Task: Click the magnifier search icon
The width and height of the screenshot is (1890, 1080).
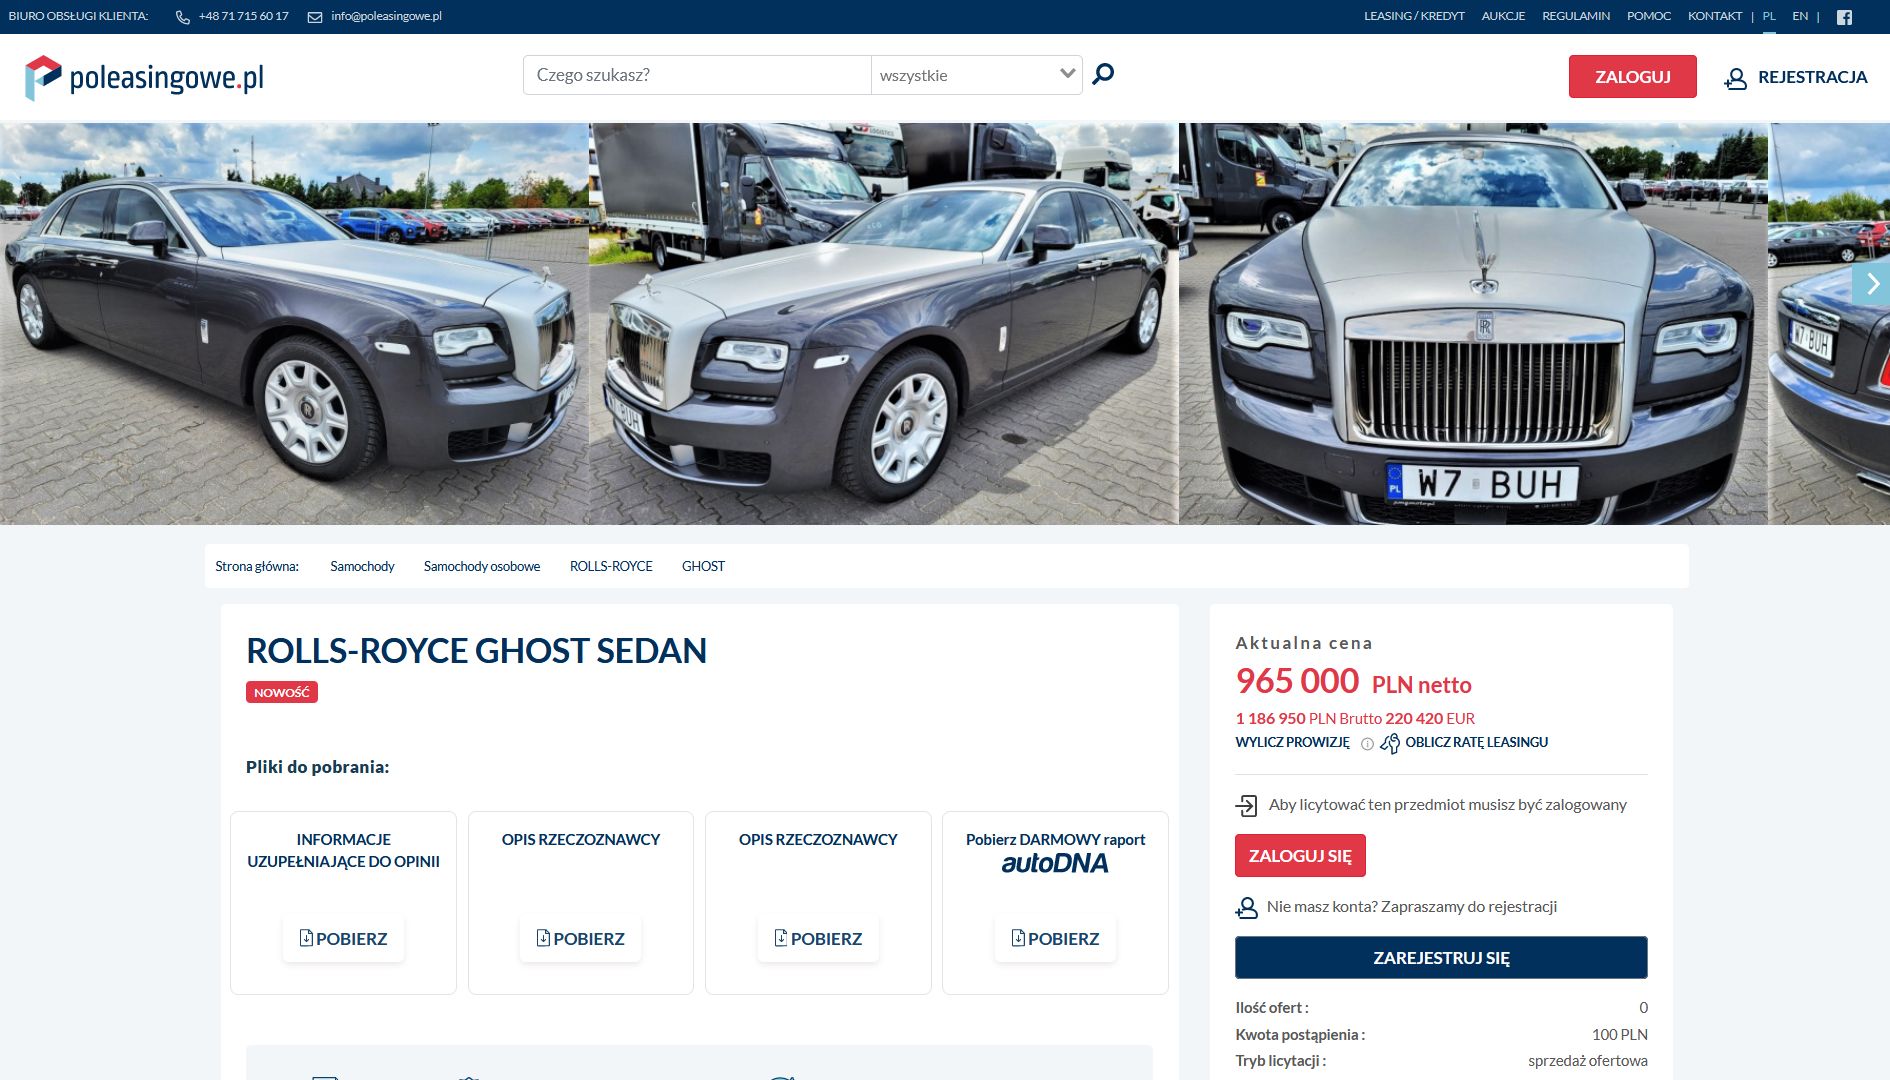Action: 1103,74
